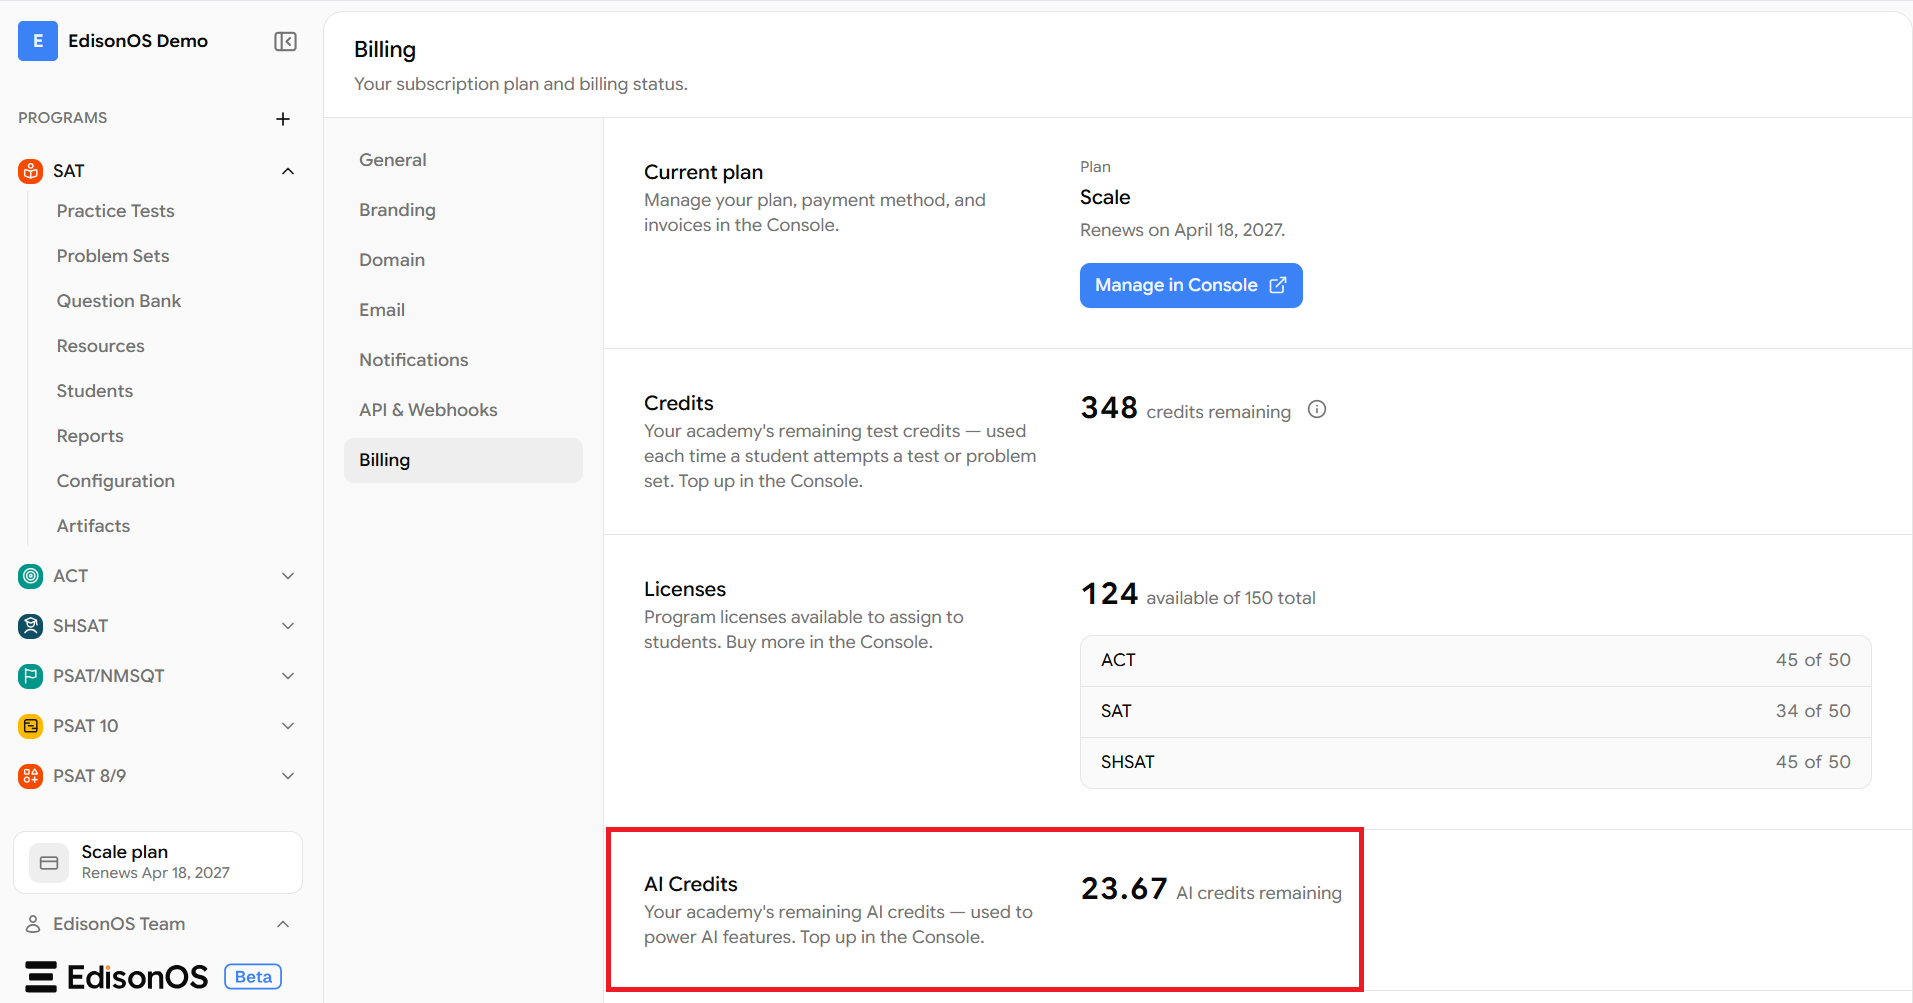Click the 348 credits remaining value

(1109, 407)
